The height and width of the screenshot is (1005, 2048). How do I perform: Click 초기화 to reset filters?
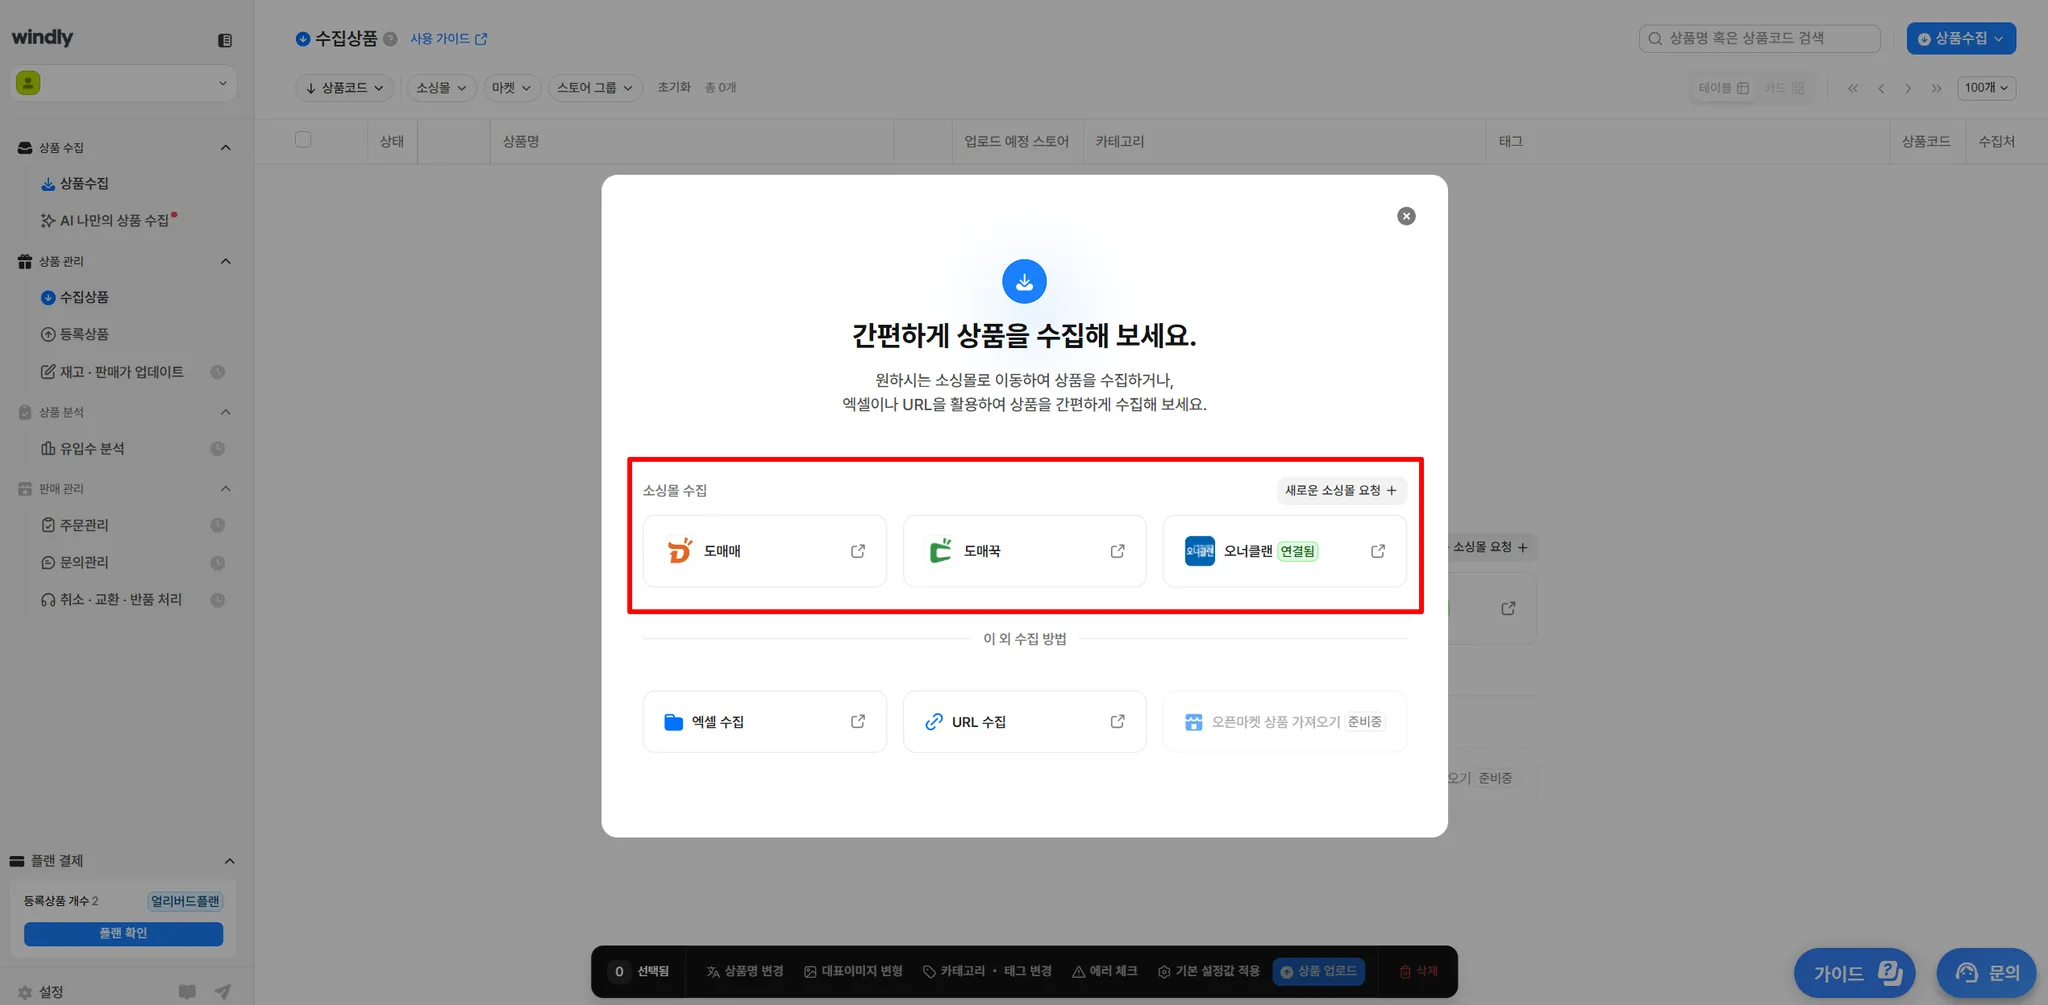674,88
